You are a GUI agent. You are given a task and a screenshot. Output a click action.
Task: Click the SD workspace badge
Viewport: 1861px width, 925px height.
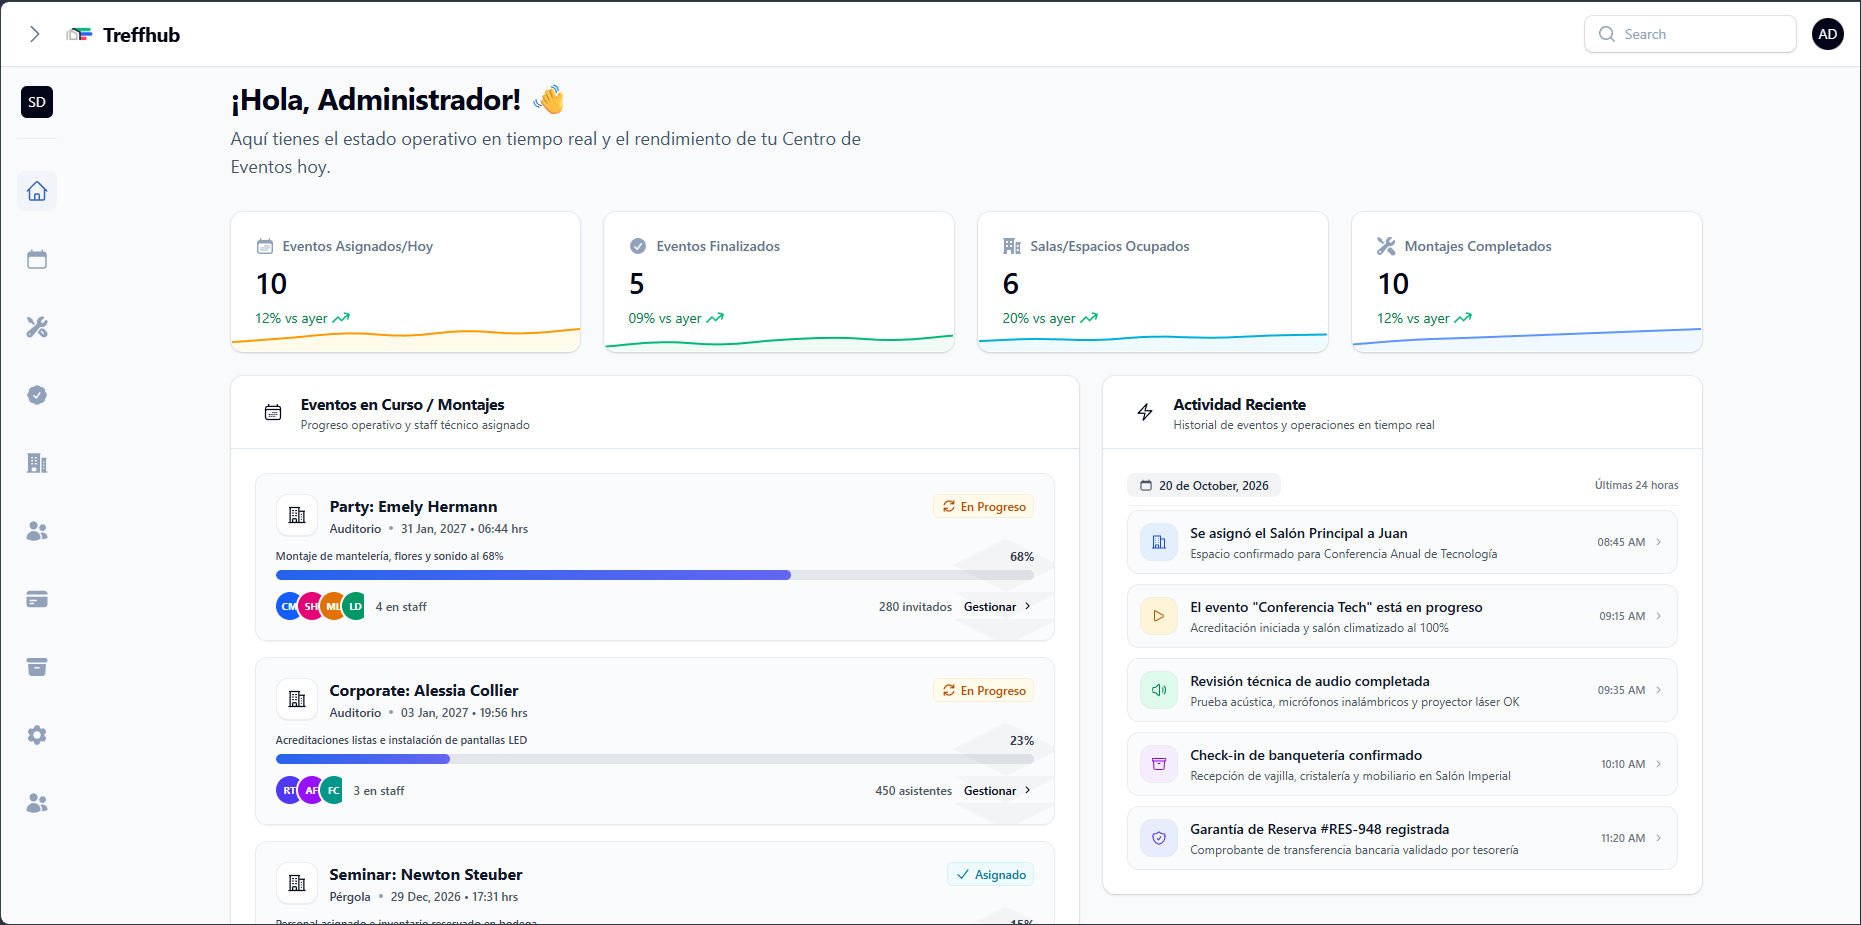(x=37, y=102)
